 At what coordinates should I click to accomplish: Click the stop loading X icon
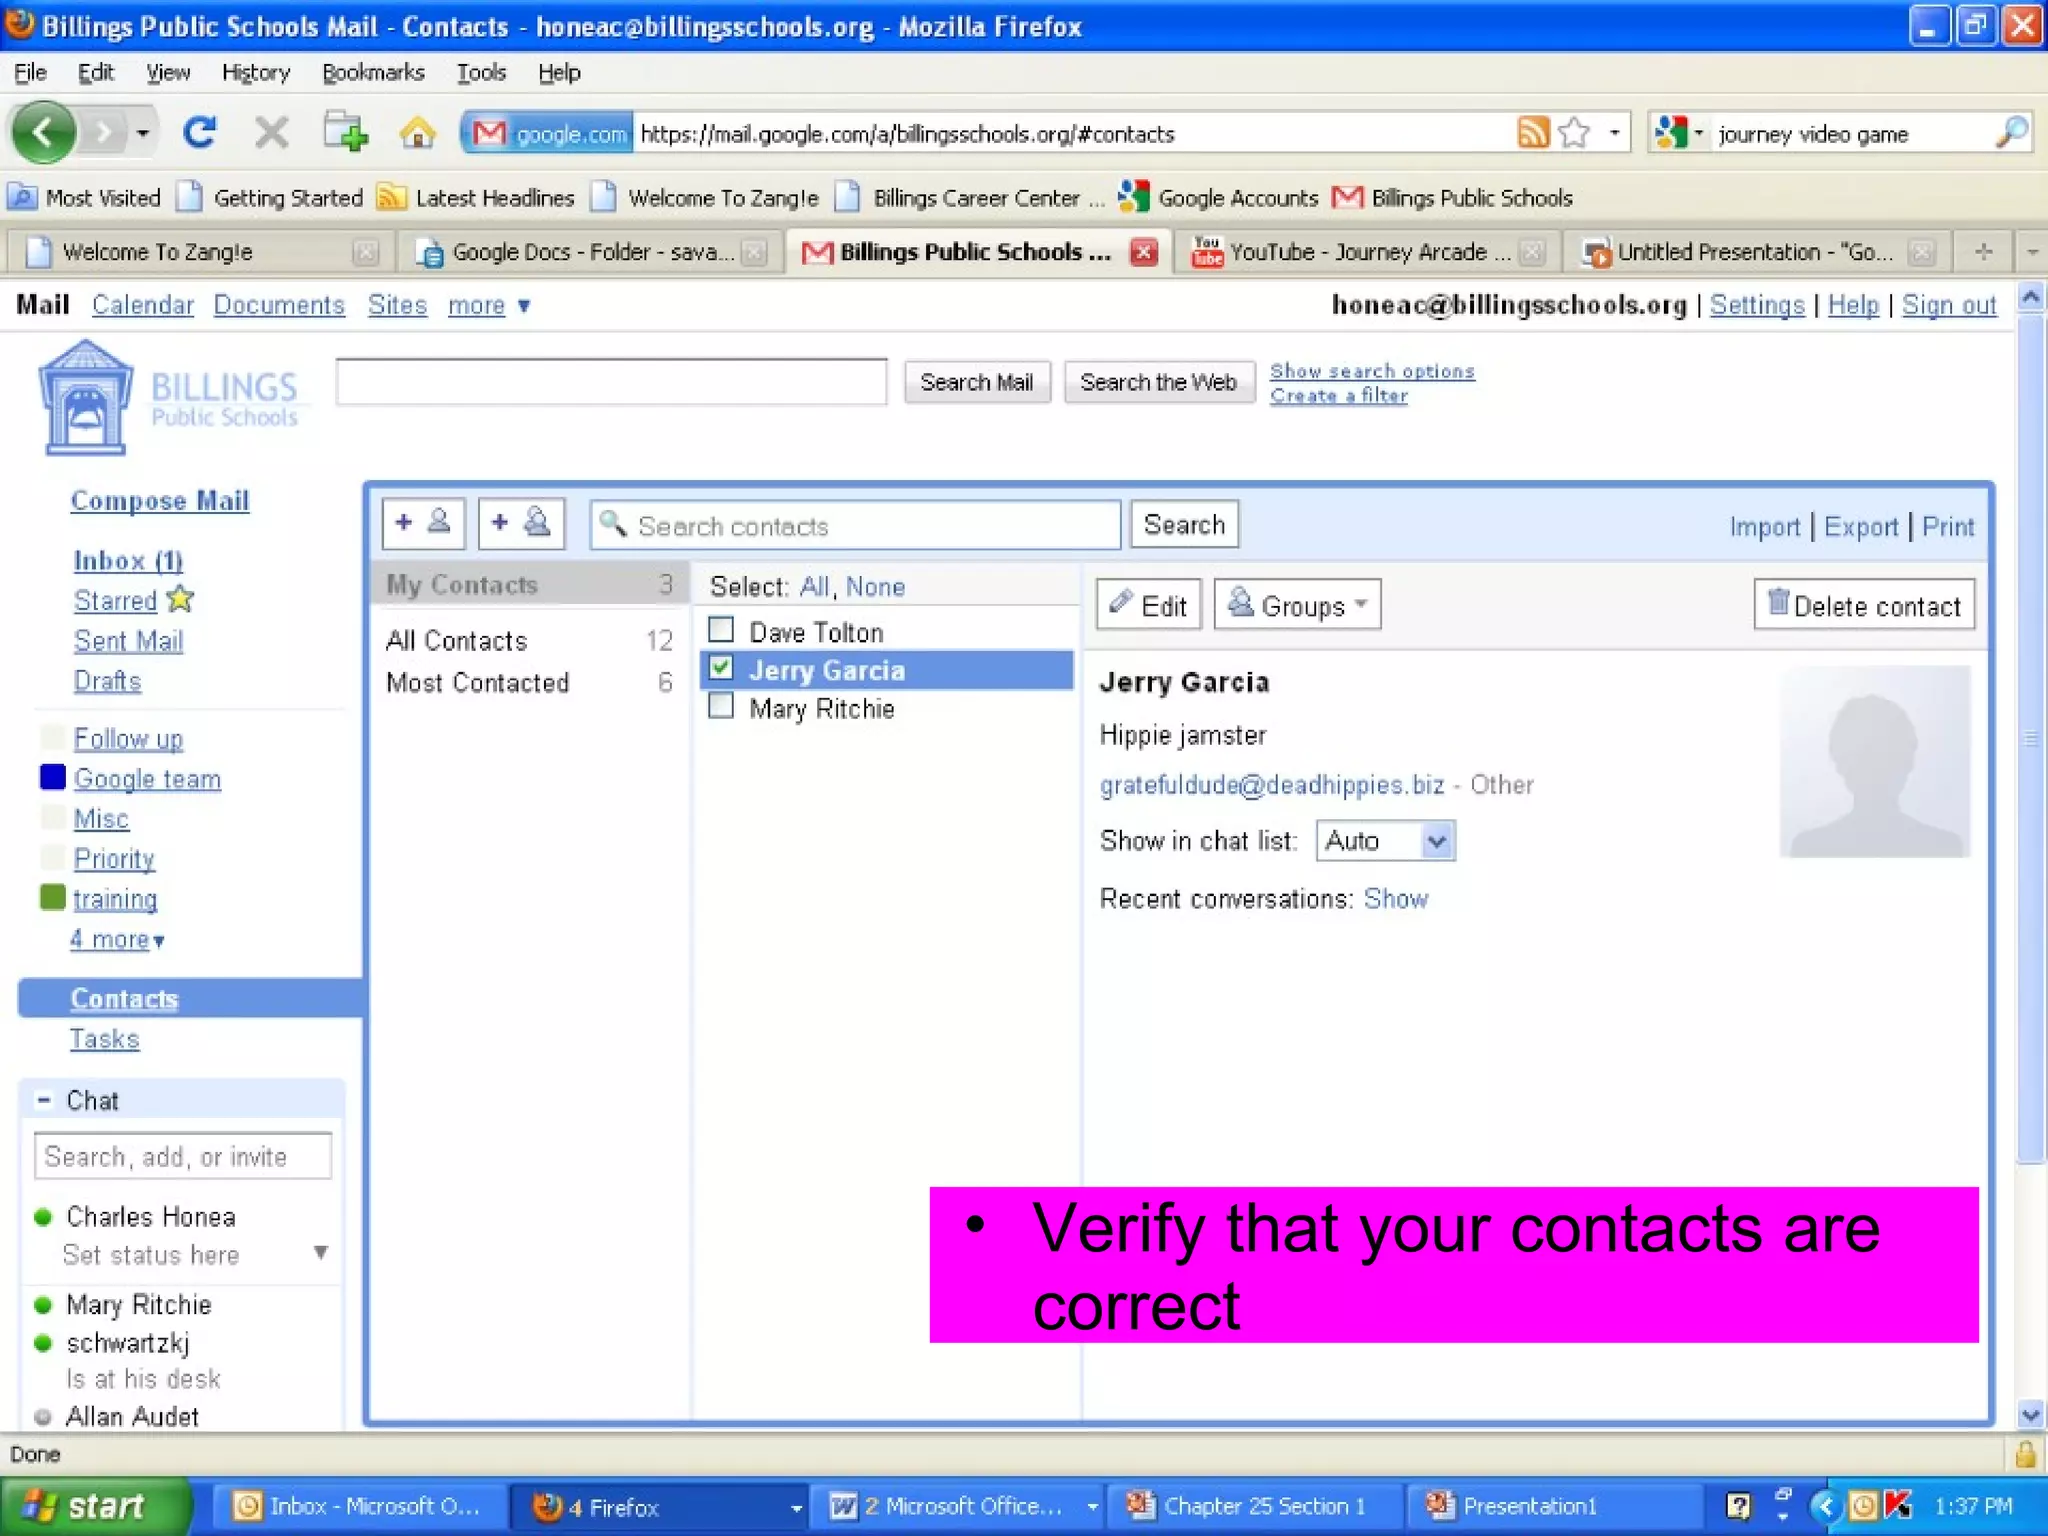271,132
